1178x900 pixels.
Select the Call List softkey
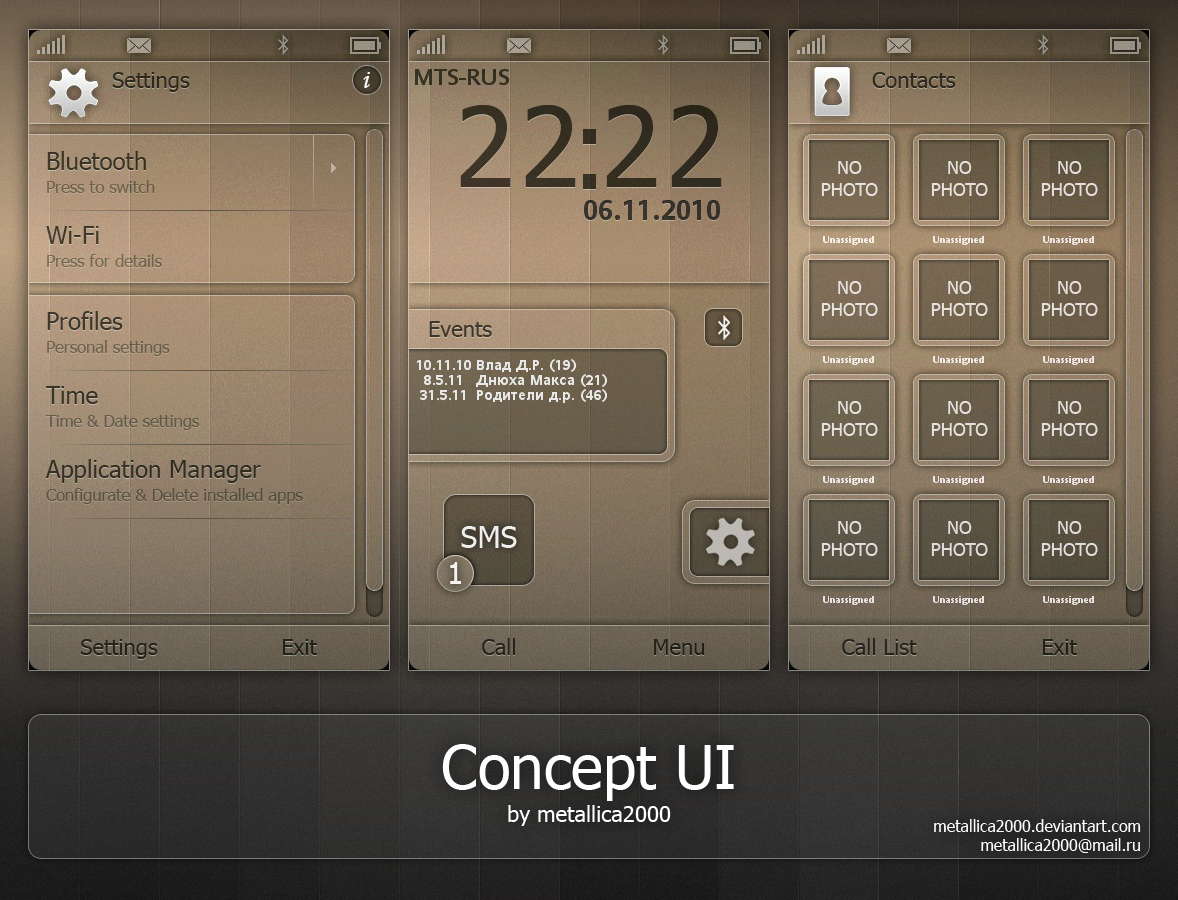pos(879,647)
